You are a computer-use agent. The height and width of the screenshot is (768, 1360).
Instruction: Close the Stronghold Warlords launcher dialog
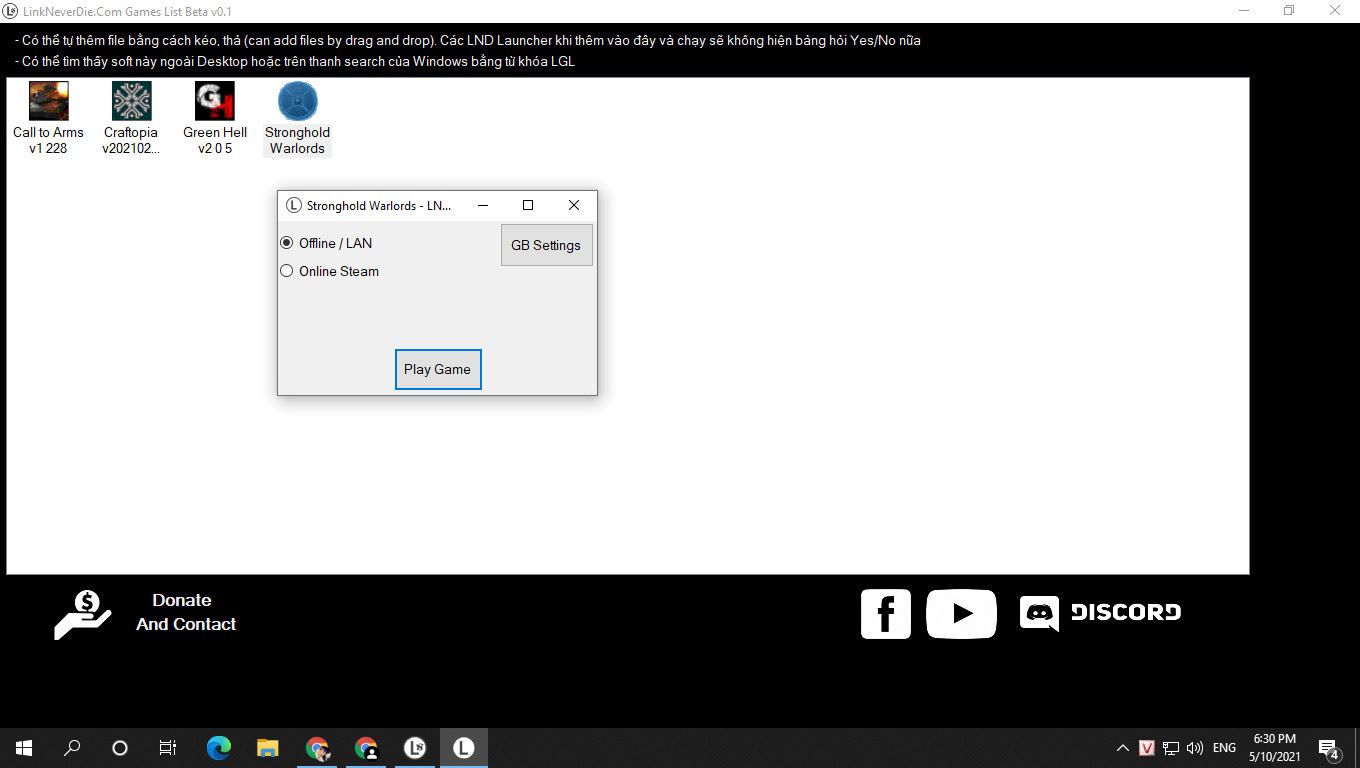click(574, 205)
